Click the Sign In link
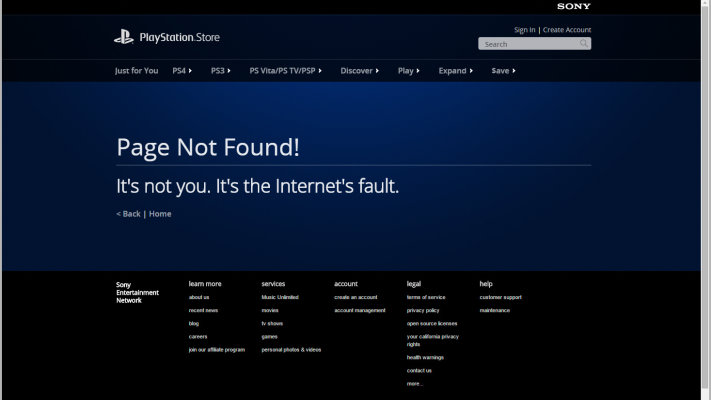Screen dimensions: 711x400 tap(524, 30)
